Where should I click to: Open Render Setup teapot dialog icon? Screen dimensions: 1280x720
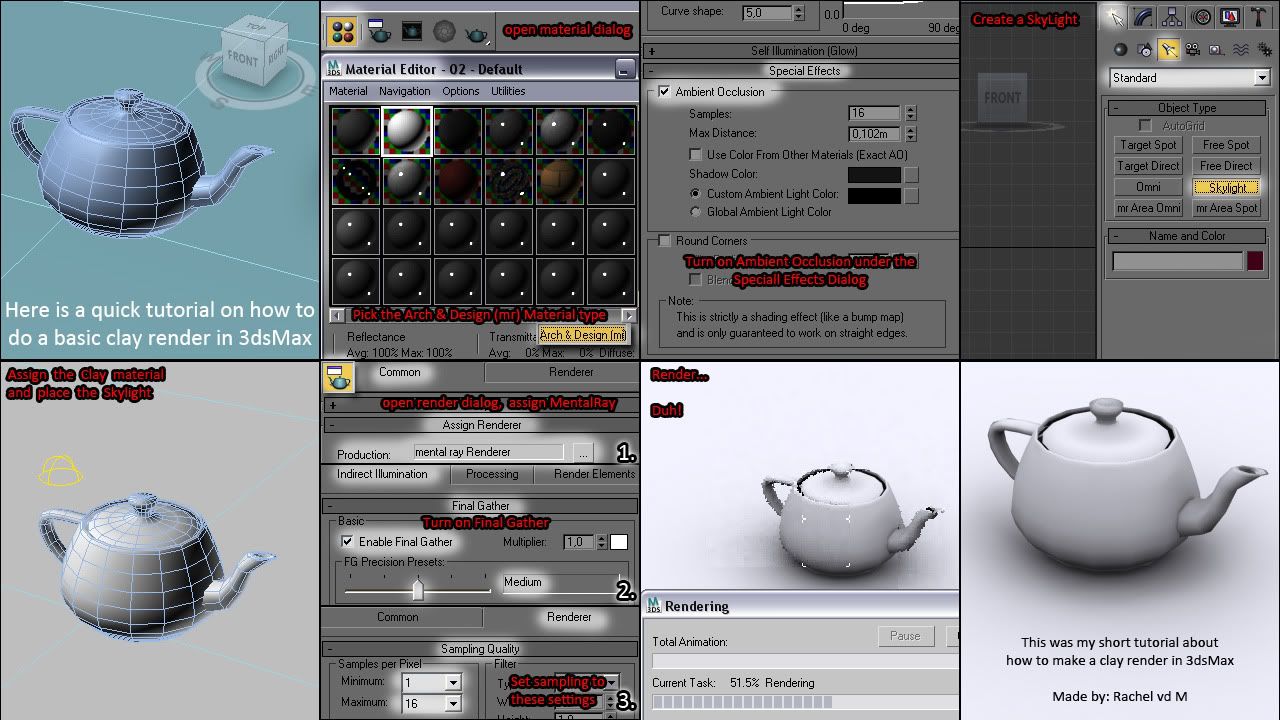pyautogui.click(x=379, y=32)
